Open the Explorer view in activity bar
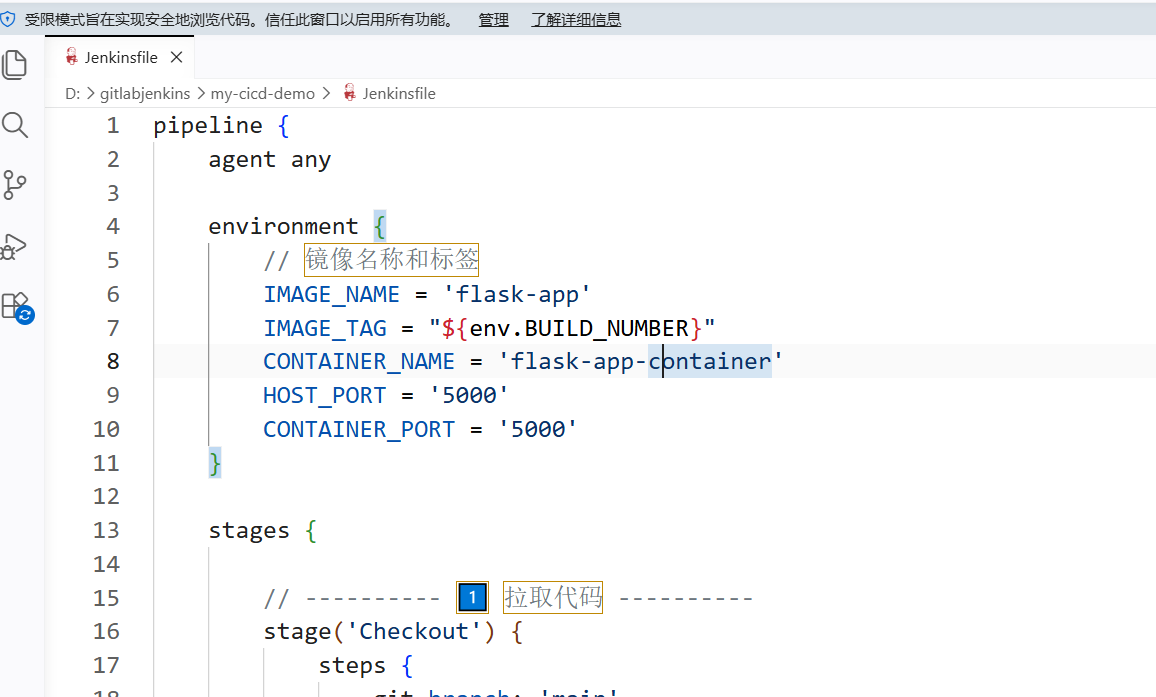Screen dimensions: 1156x697 click(15, 65)
